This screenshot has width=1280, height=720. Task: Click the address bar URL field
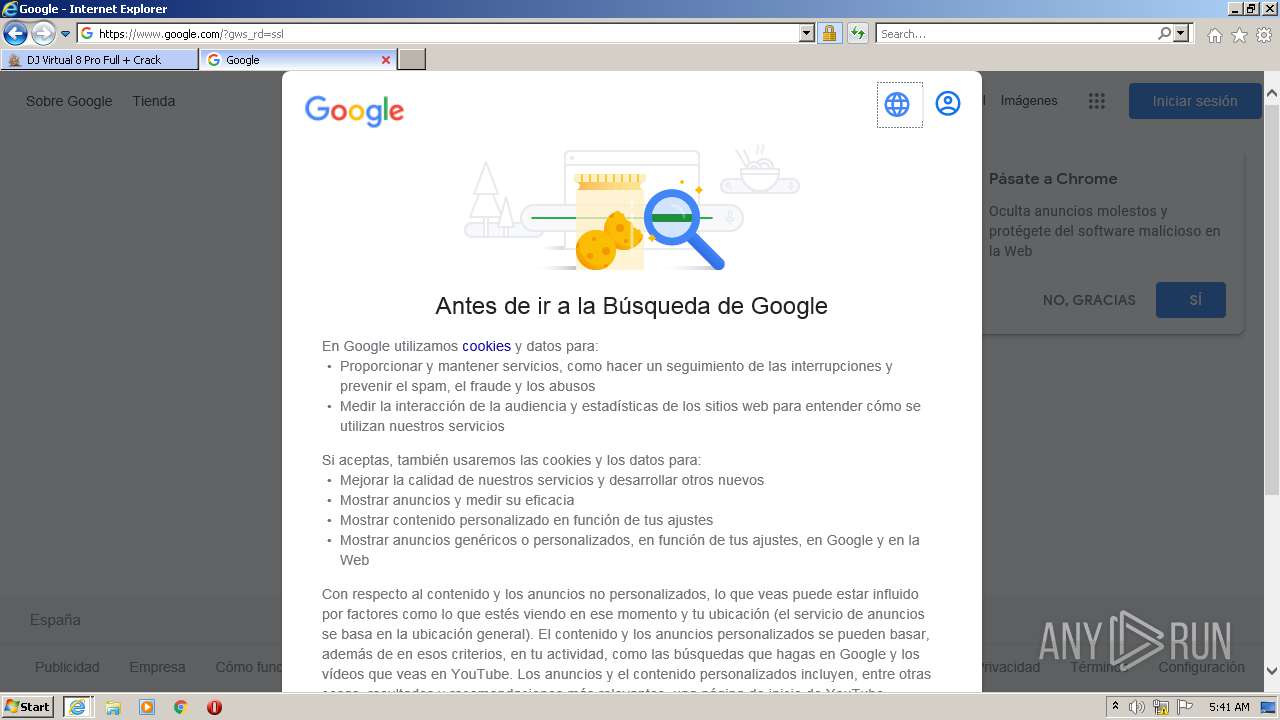(x=438, y=33)
